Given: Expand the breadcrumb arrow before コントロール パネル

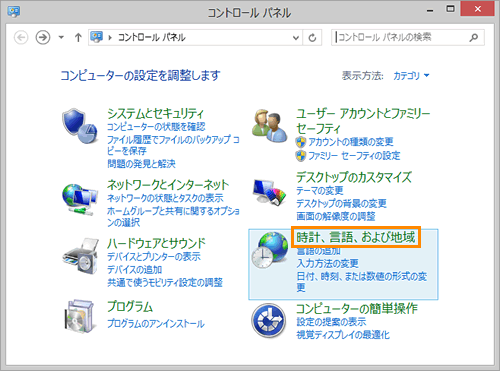Looking at the screenshot, I should (x=110, y=38).
